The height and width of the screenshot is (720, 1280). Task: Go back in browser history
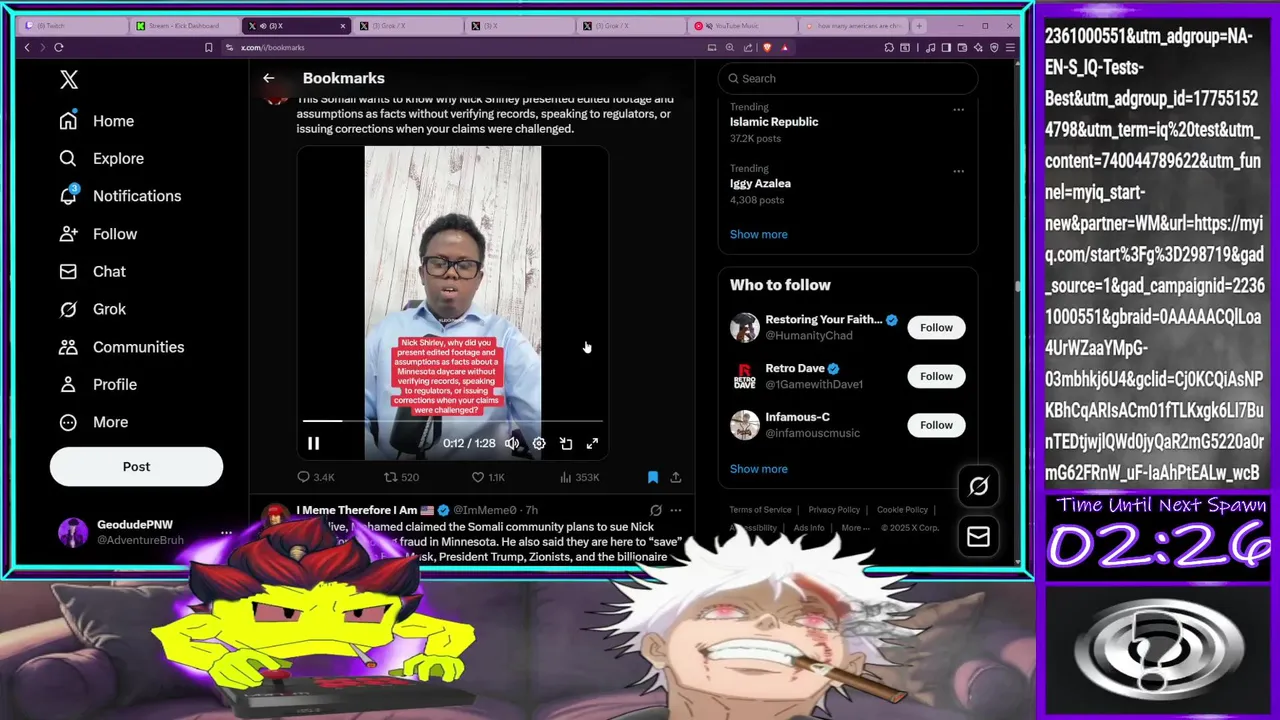(x=27, y=47)
